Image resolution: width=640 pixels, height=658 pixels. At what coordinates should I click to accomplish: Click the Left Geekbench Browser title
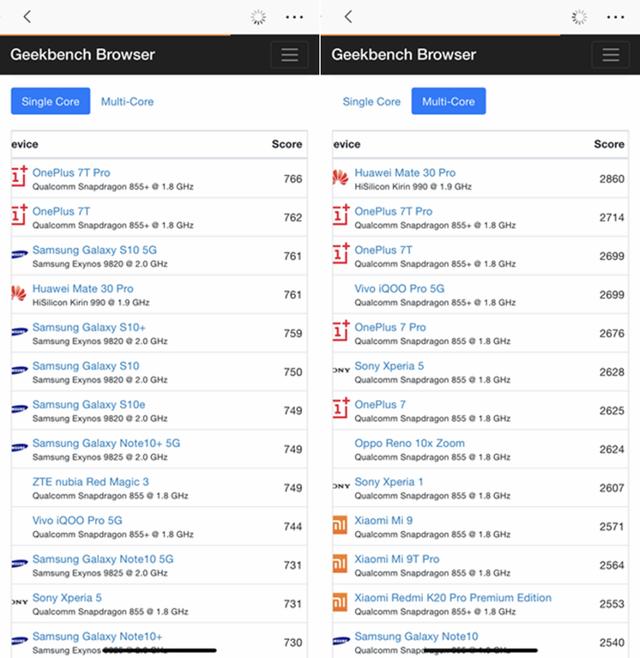83,55
